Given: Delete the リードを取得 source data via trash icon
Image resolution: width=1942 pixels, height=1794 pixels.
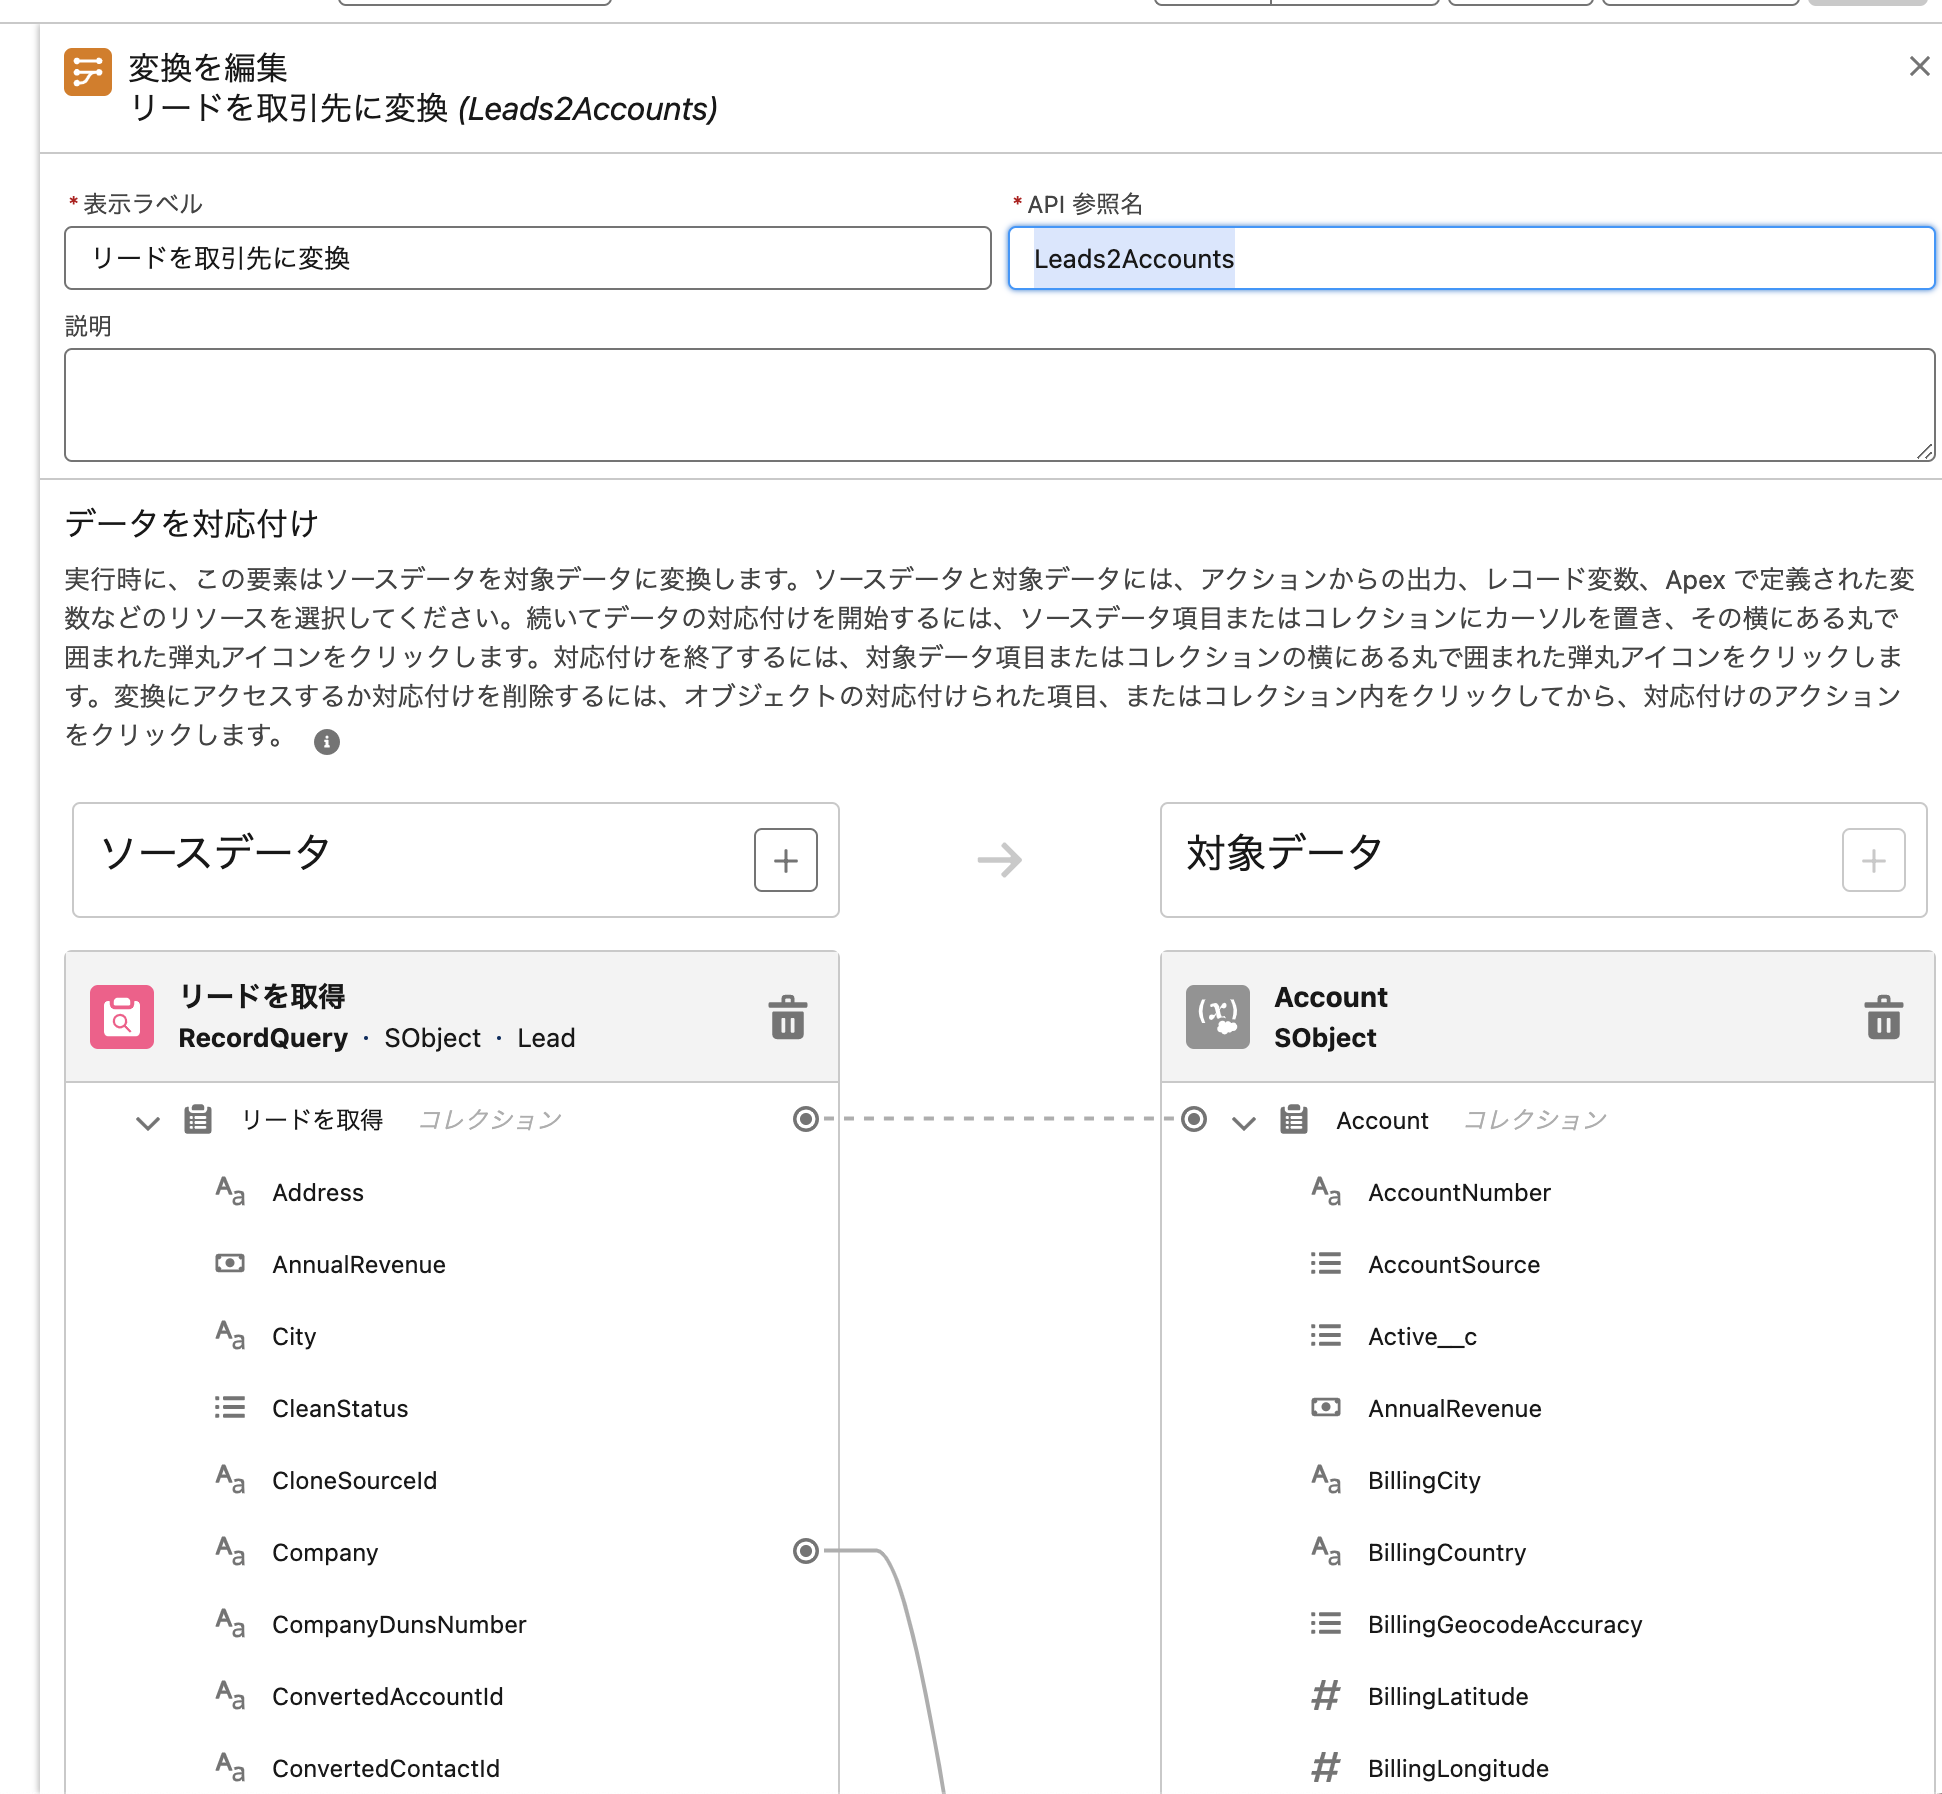Looking at the screenshot, I should (x=788, y=1016).
